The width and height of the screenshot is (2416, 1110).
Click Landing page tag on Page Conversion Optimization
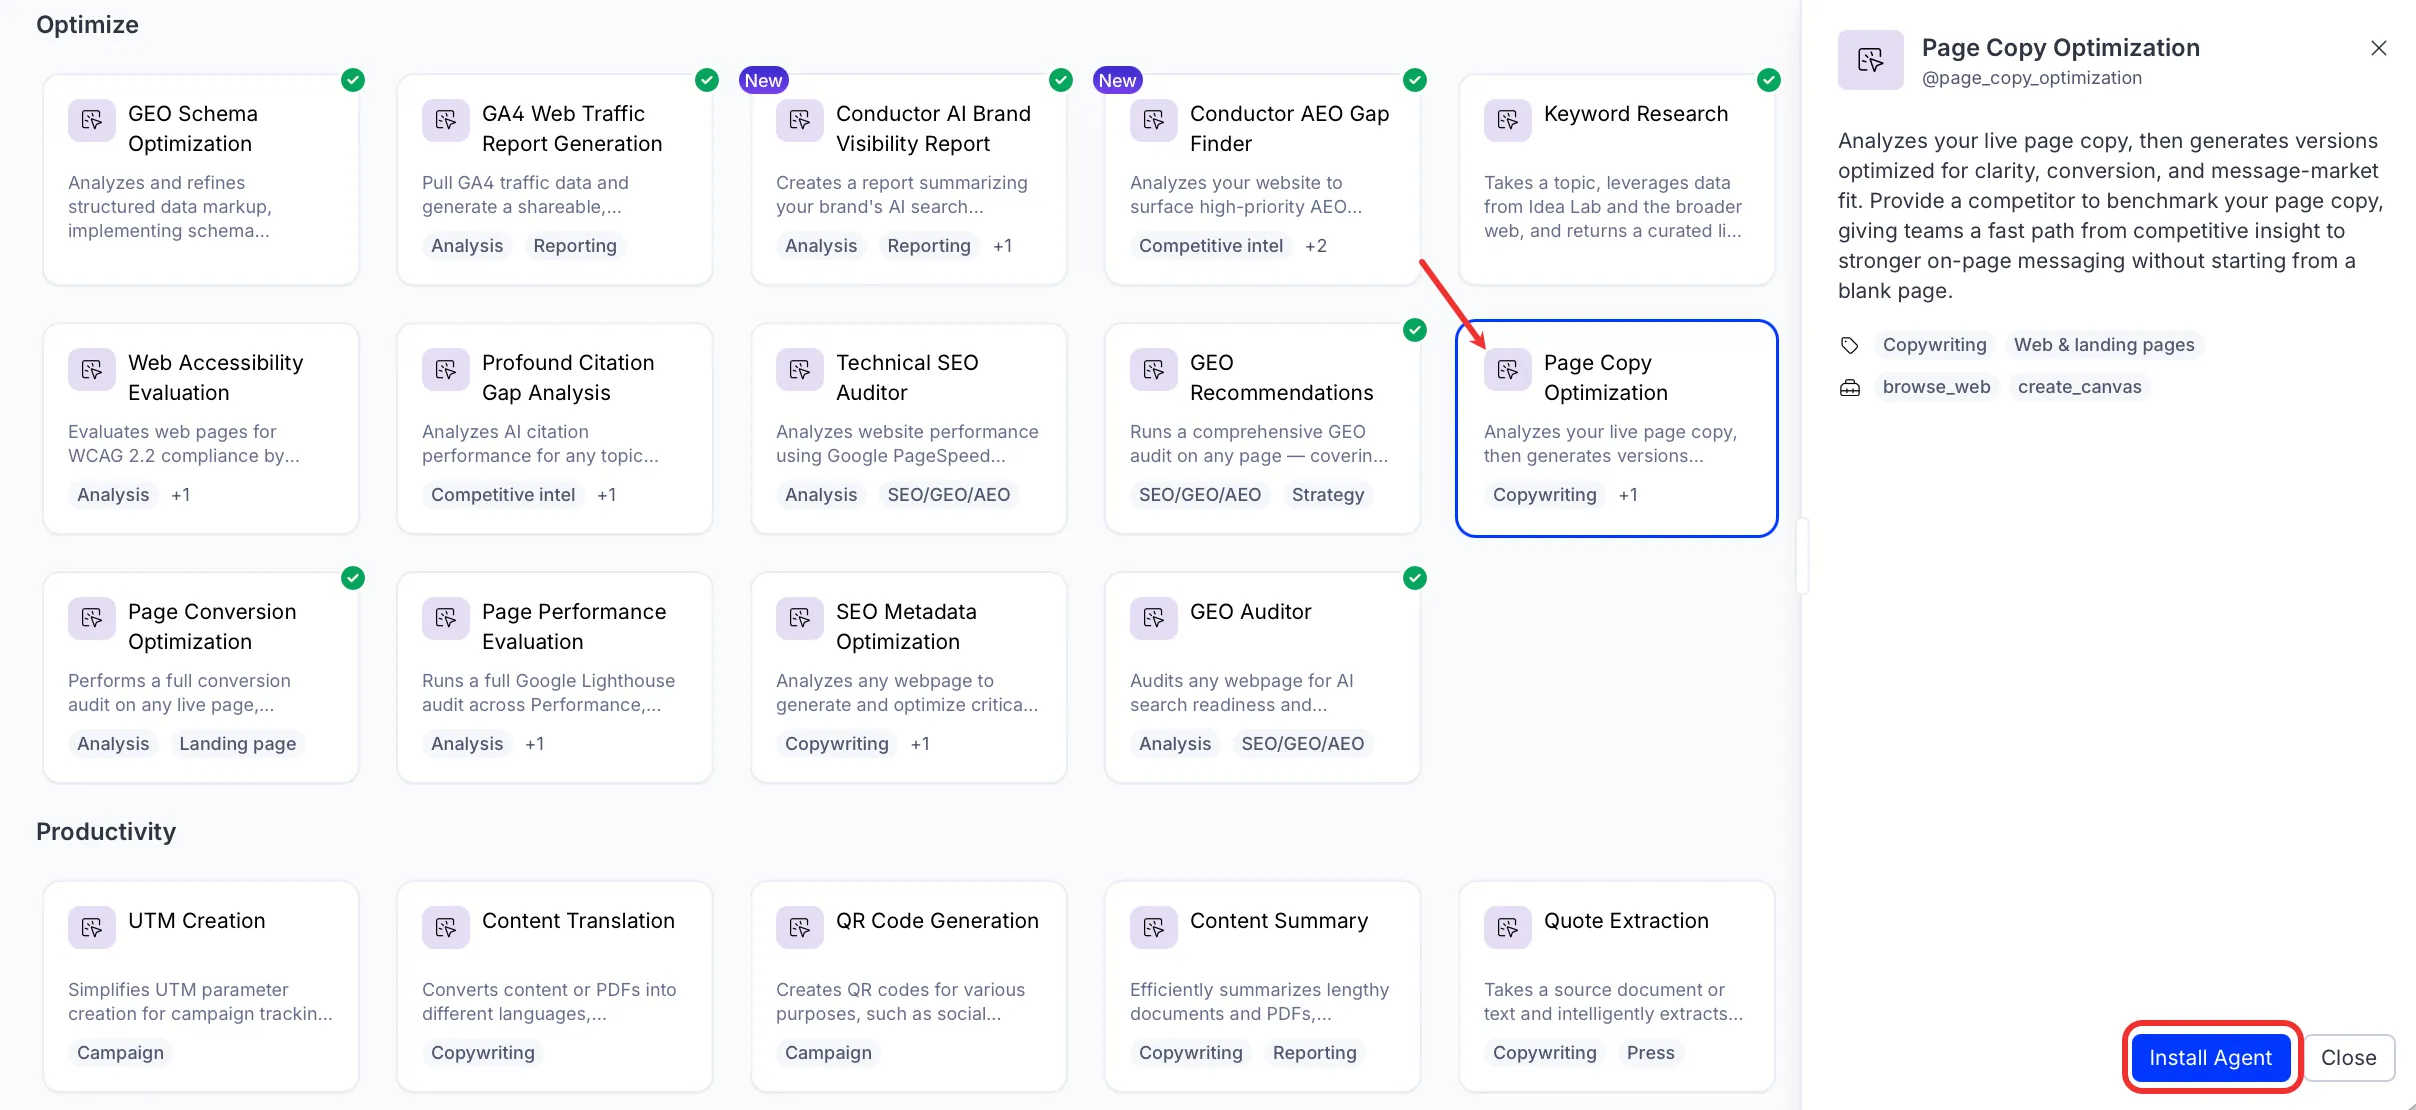tap(237, 744)
